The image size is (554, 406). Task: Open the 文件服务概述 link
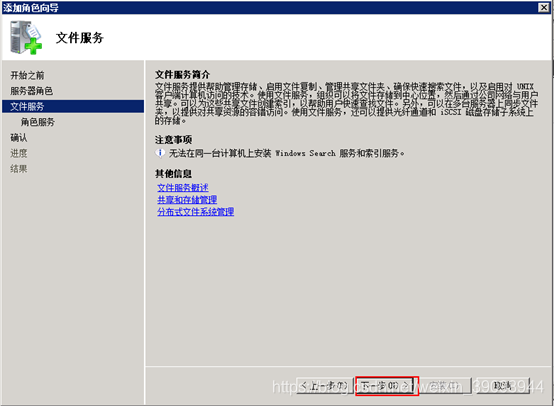(x=183, y=188)
